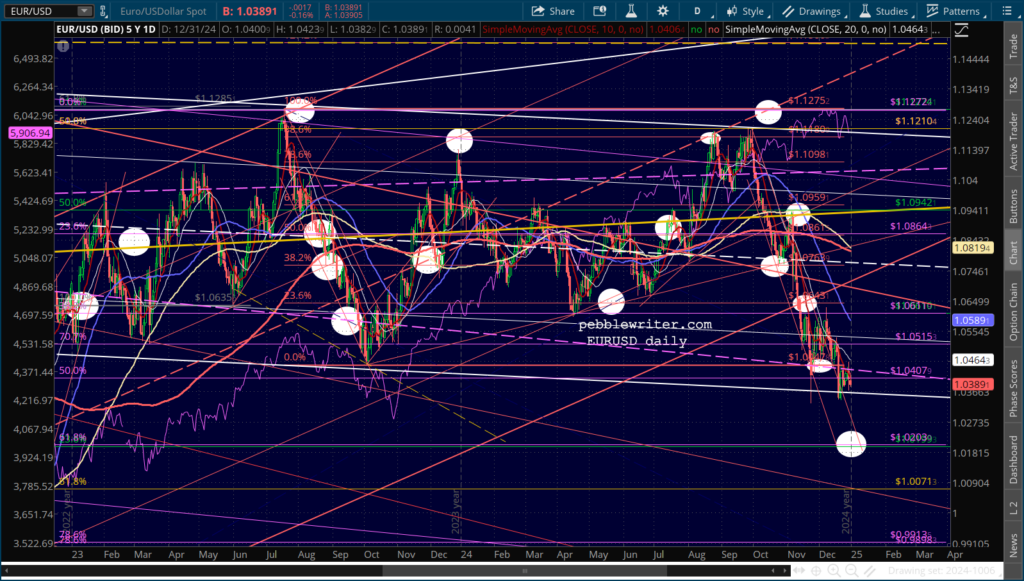Click the $1.1285 level label on chart

point(215,99)
